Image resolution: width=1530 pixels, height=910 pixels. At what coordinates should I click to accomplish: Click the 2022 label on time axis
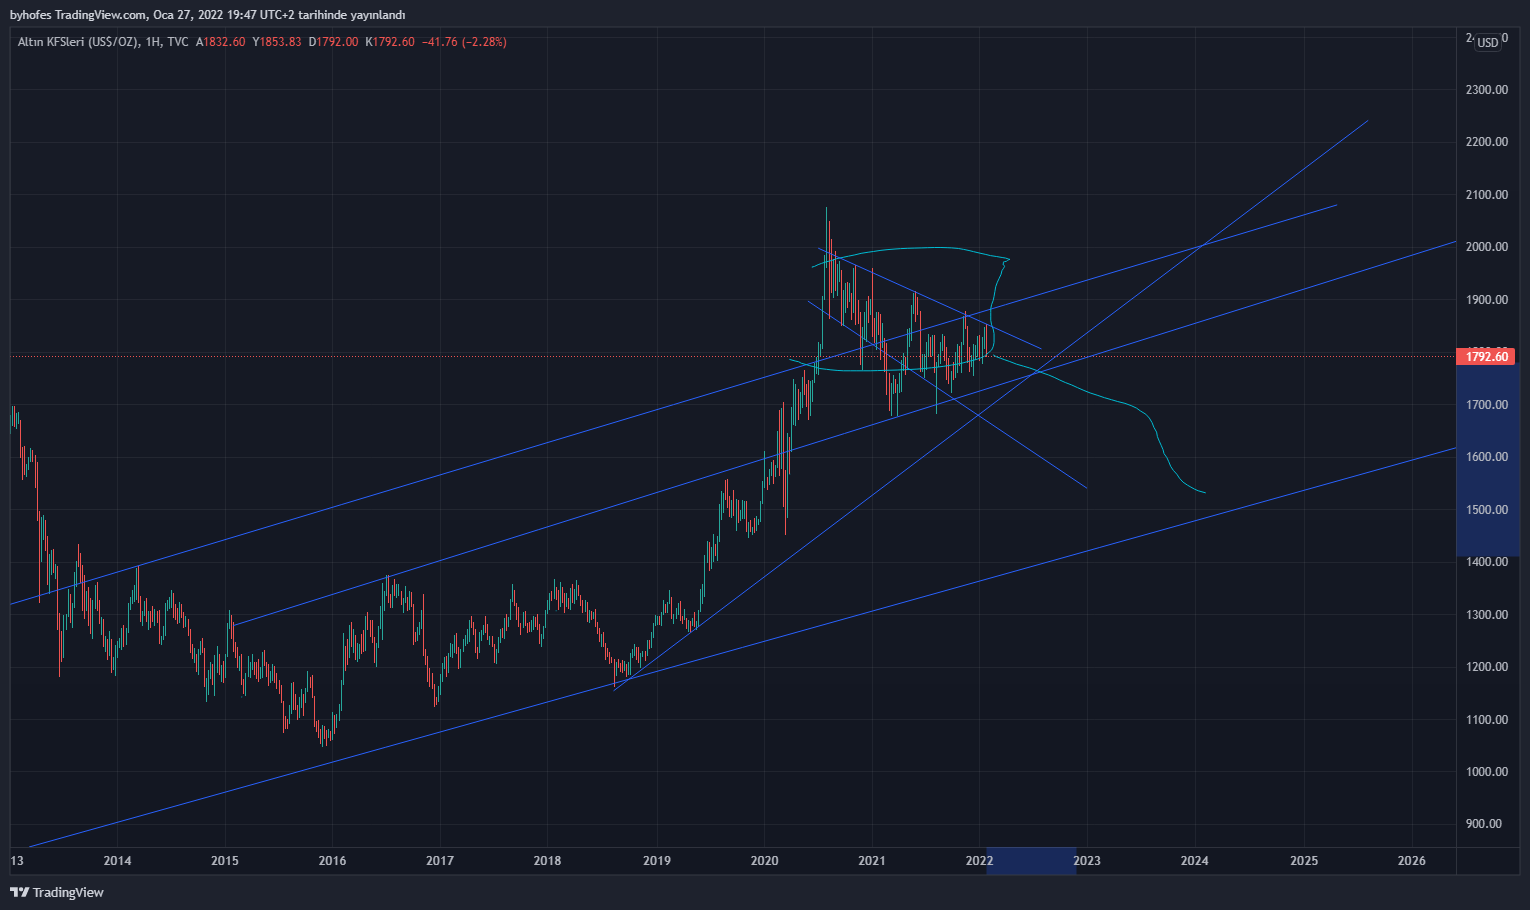(978, 861)
